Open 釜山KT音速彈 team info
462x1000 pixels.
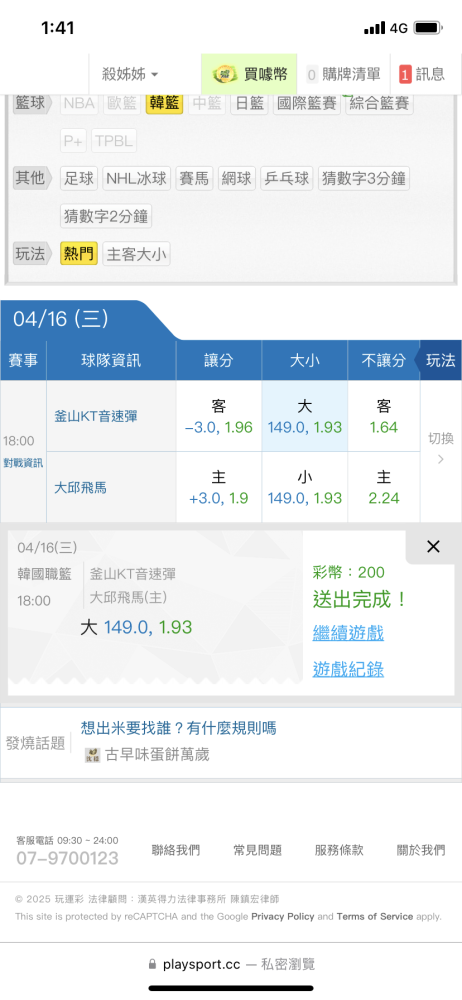click(x=96, y=416)
